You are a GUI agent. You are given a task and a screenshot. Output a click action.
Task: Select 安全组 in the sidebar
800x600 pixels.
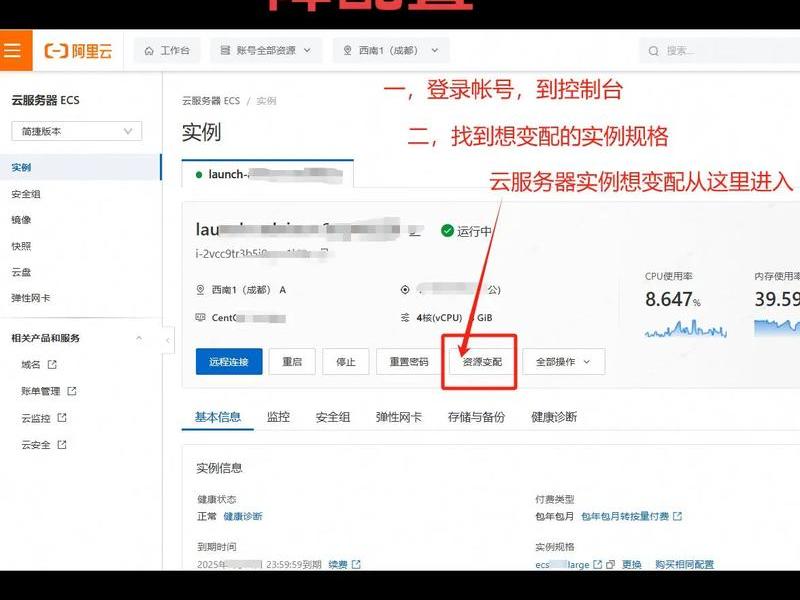pyautogui.click(x=26, y=194)
